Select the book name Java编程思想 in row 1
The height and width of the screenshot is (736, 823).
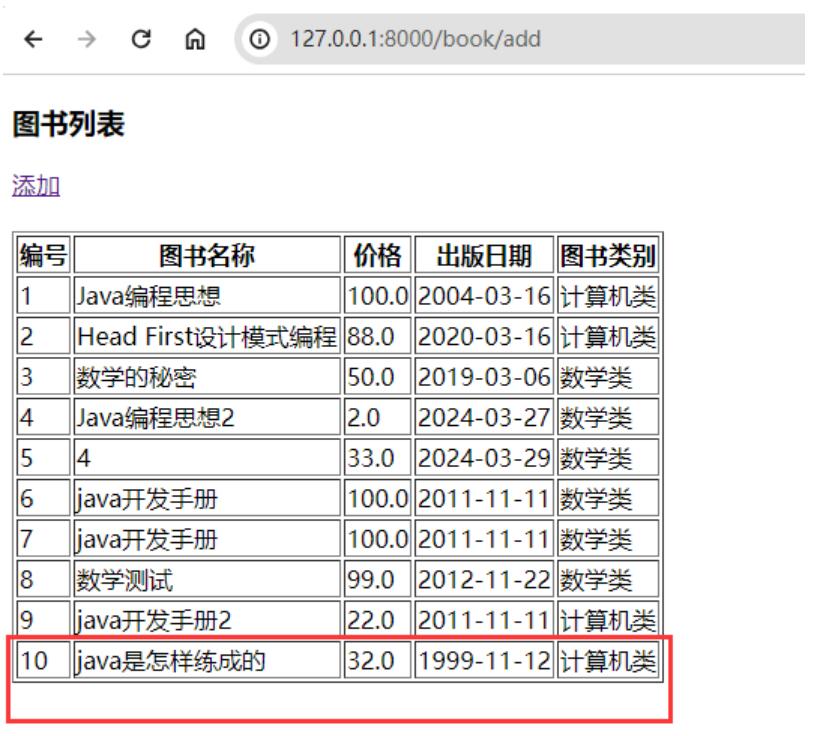pyautogui.click(x=149, y=296)
